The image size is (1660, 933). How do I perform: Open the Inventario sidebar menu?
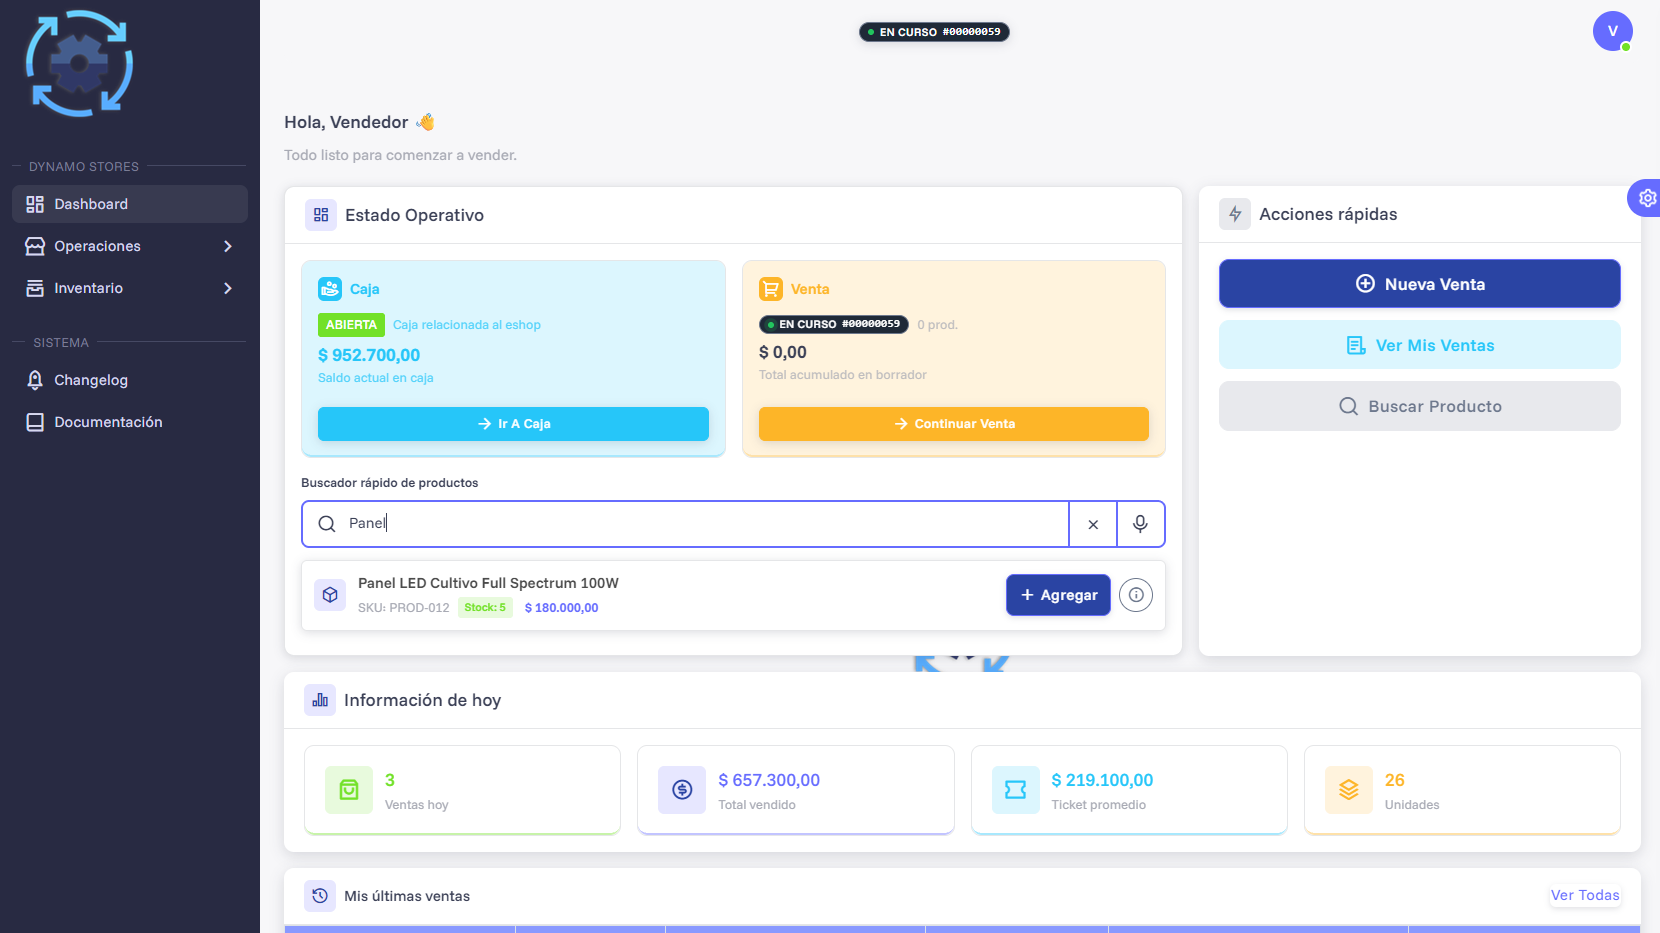(130, 288)
